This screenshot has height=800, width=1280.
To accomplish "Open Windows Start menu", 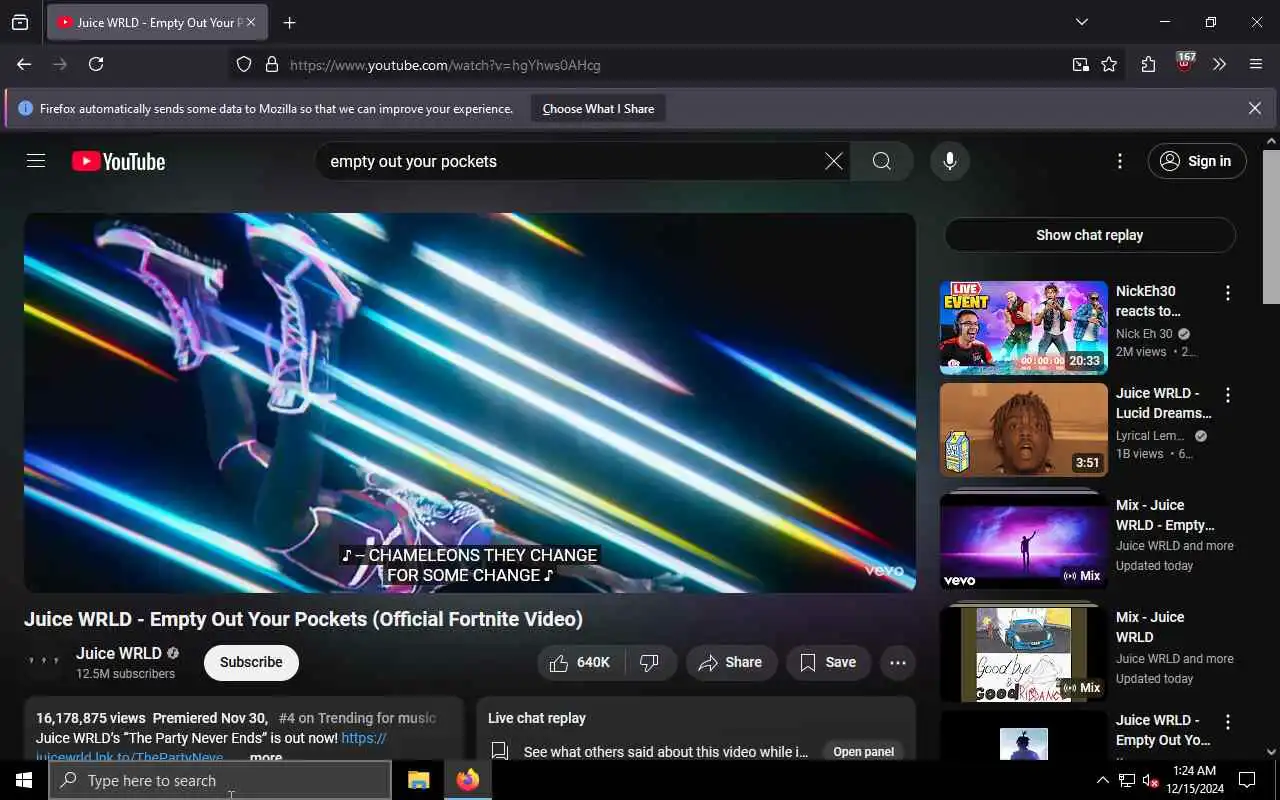I will pos(24,780).
